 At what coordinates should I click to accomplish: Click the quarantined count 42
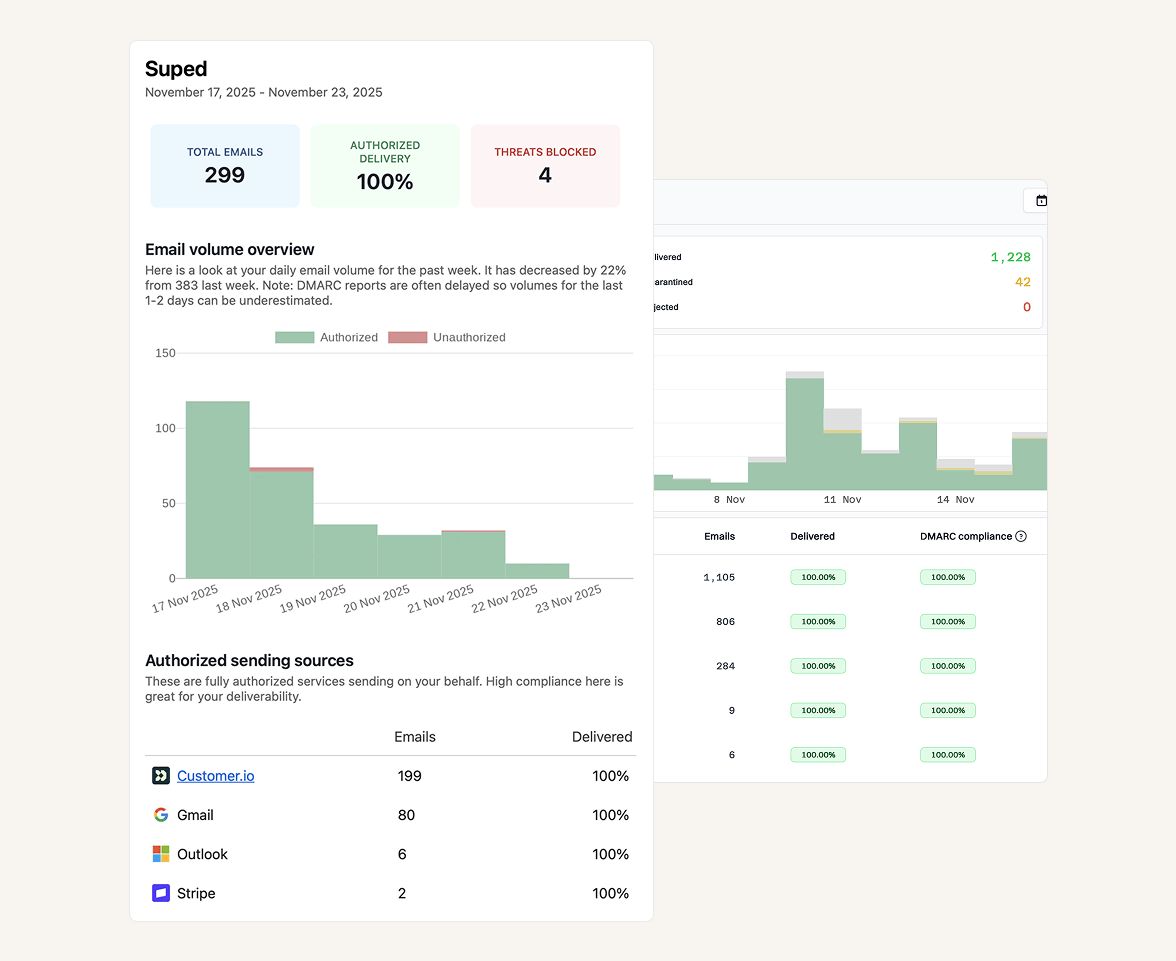click(1022, 282)
